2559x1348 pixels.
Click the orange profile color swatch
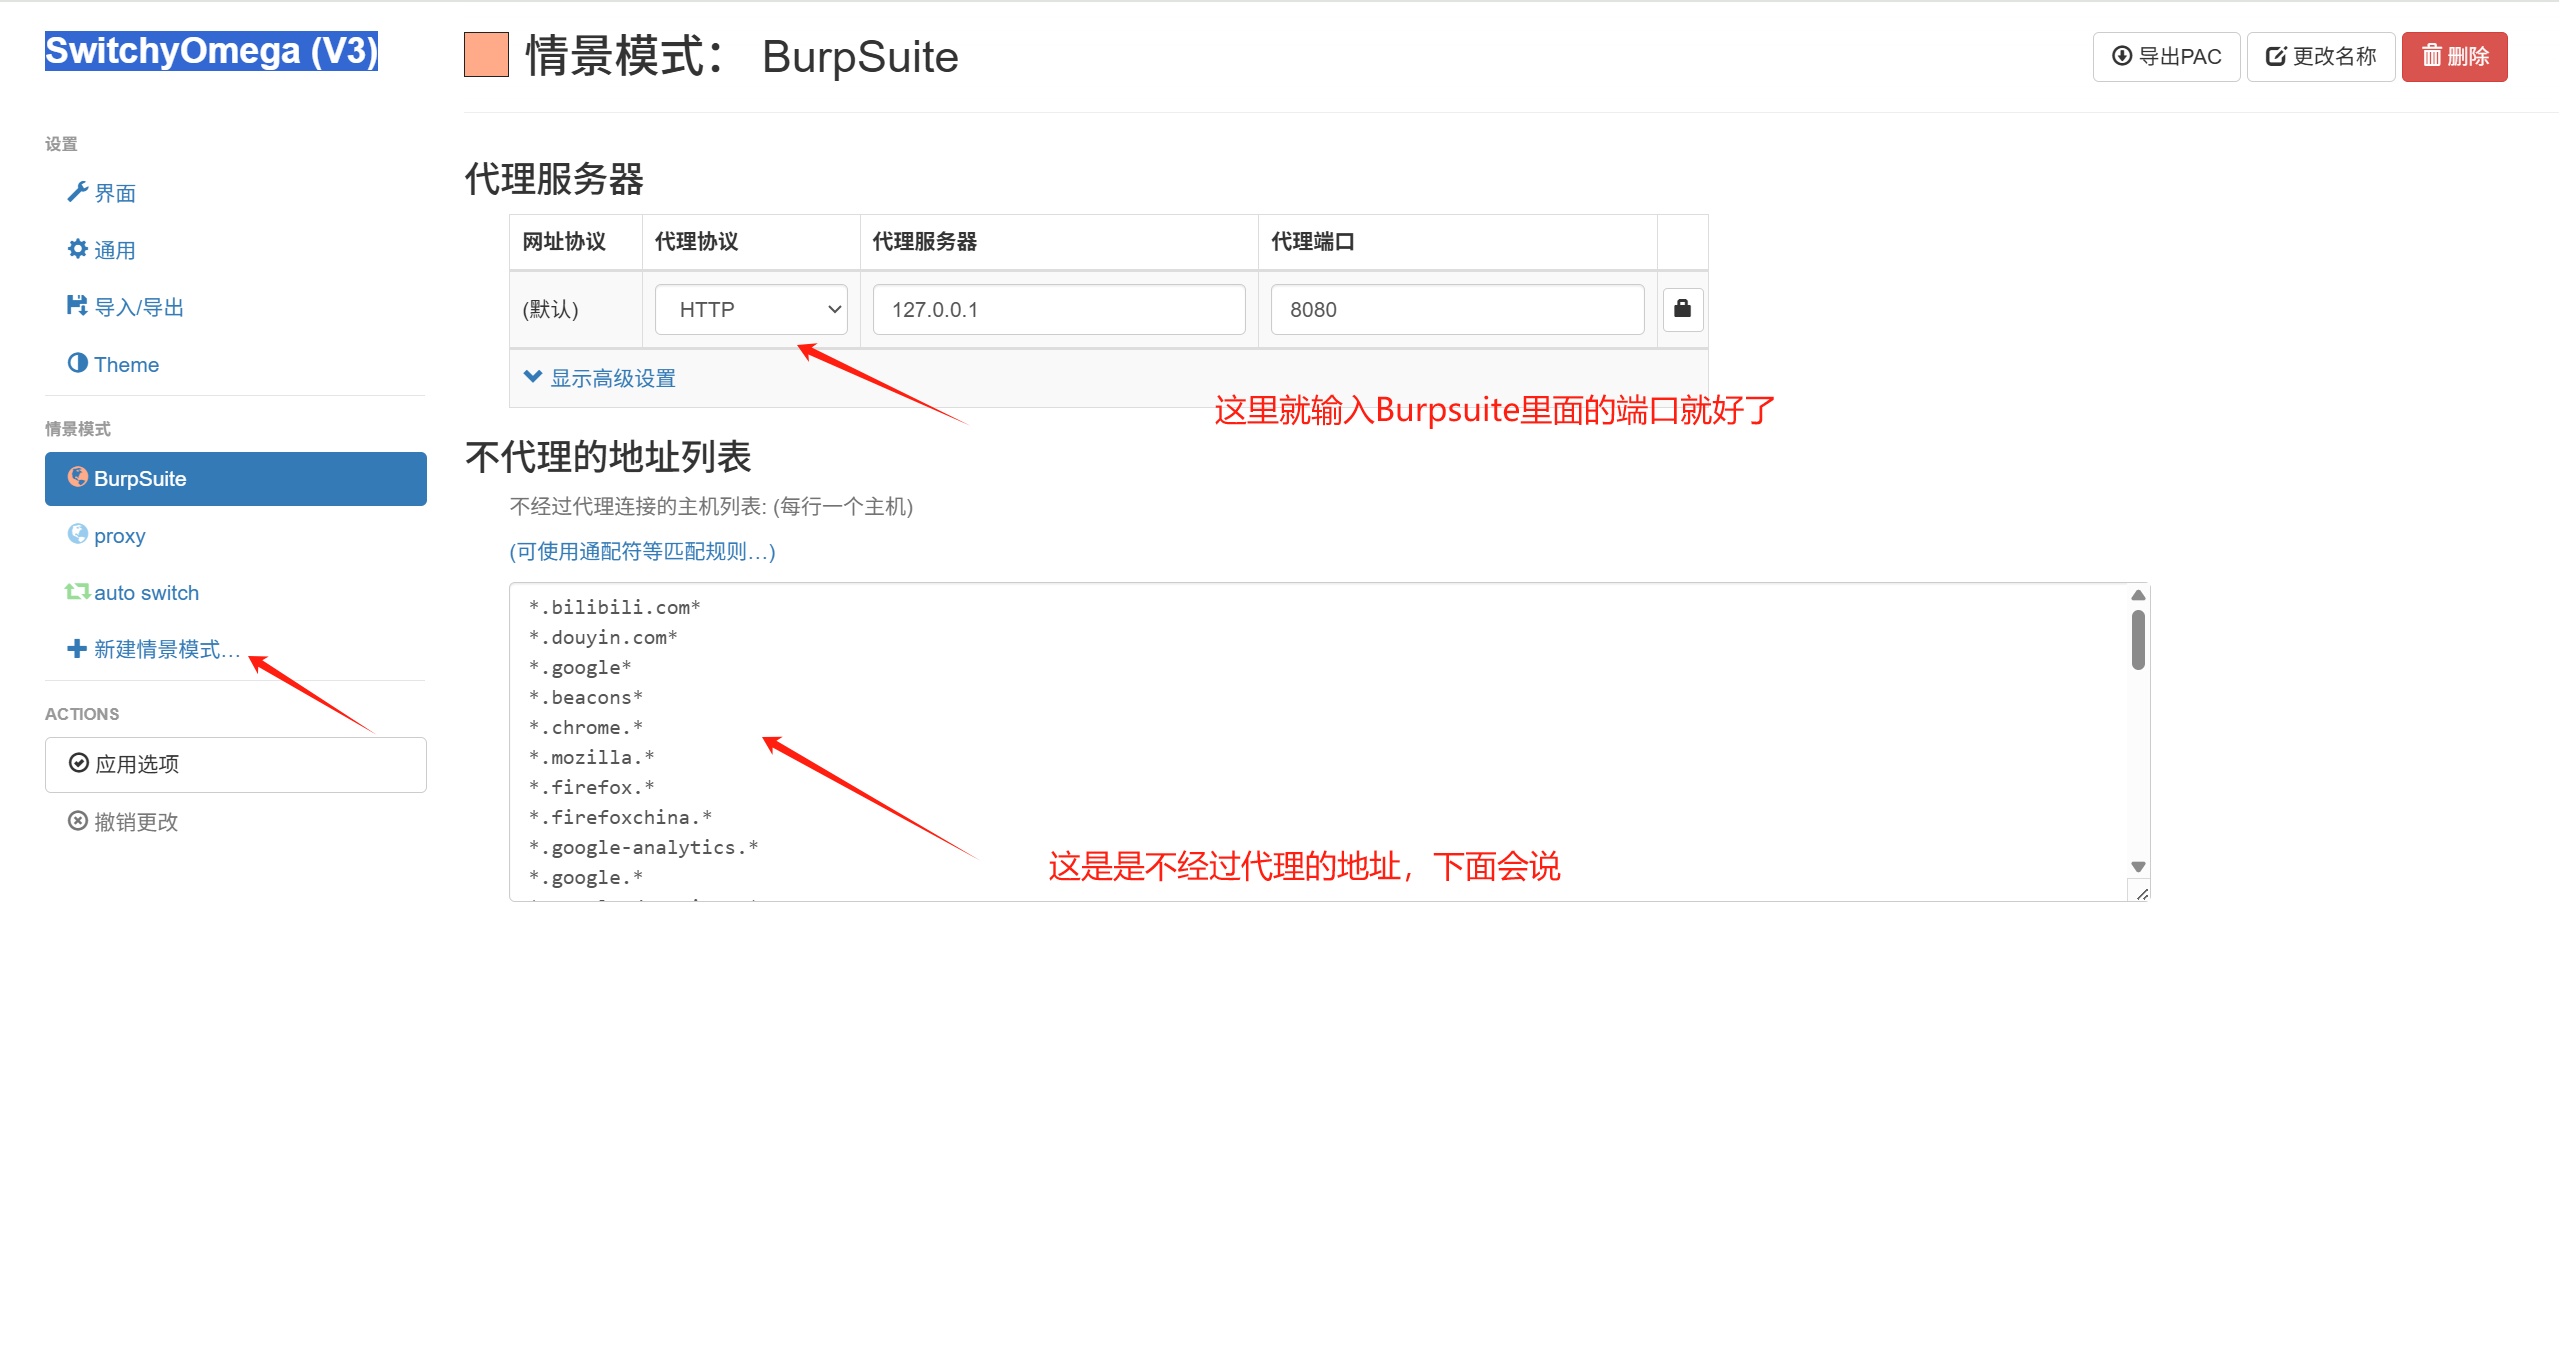(x=486, y=55)
